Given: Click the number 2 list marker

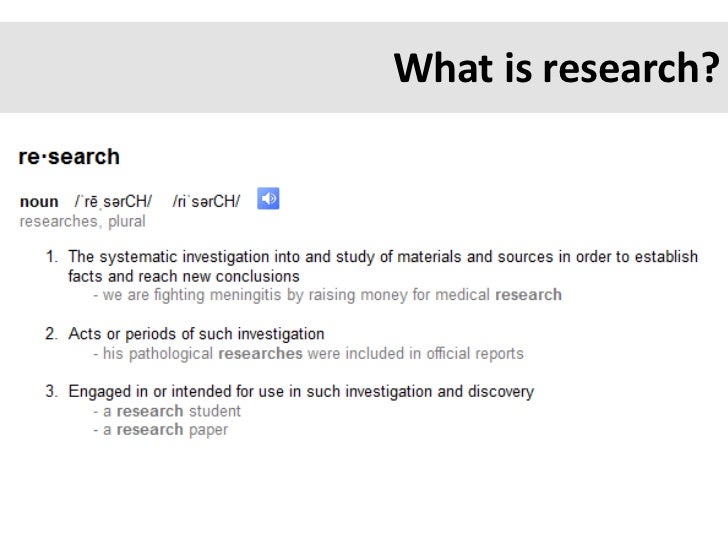Looking at the screenshot, I should [x=52, y=334].
